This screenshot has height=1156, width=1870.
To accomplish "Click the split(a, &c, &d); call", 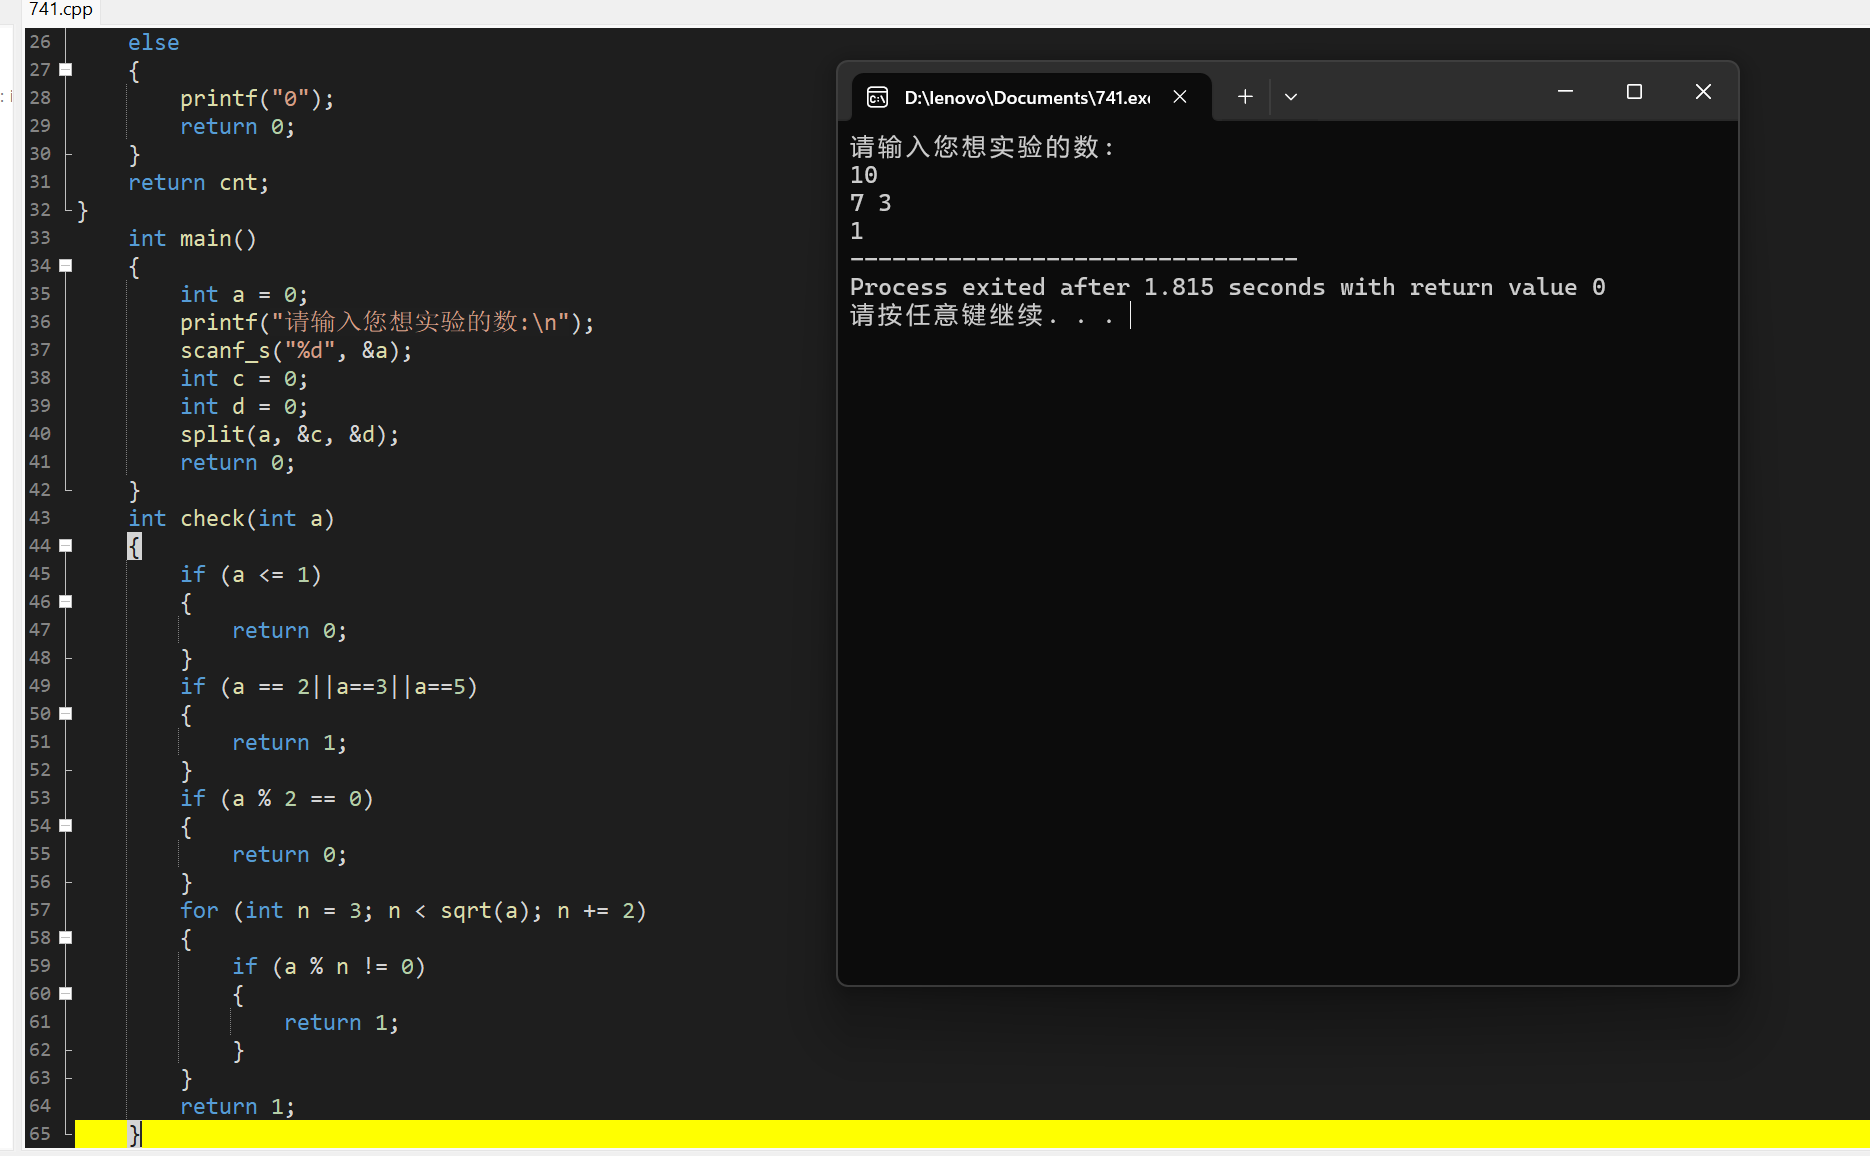I will (x=290, y=435).
